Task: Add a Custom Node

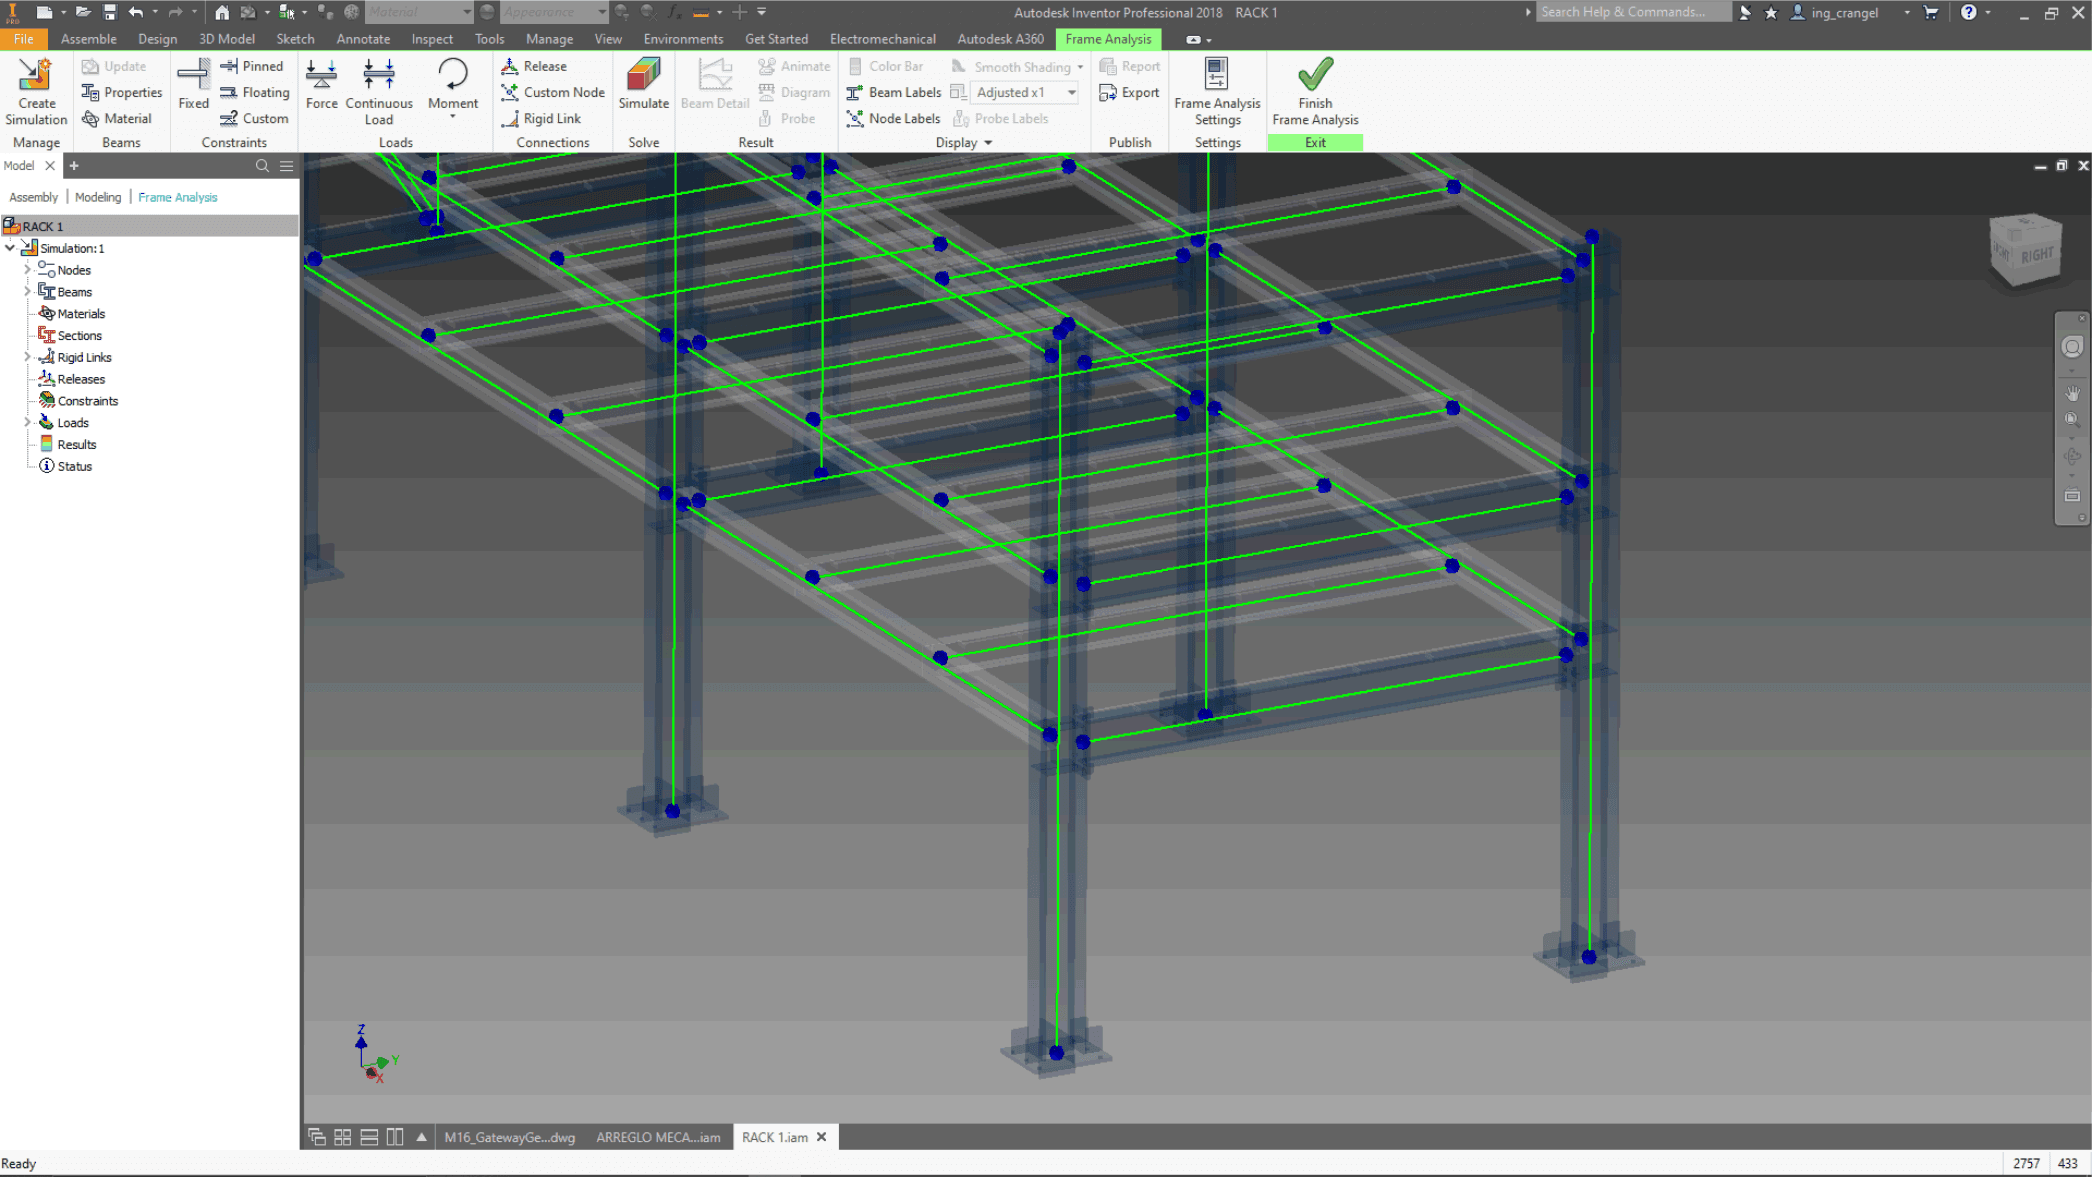Action: pyautogui.click(x=553, y=92)
